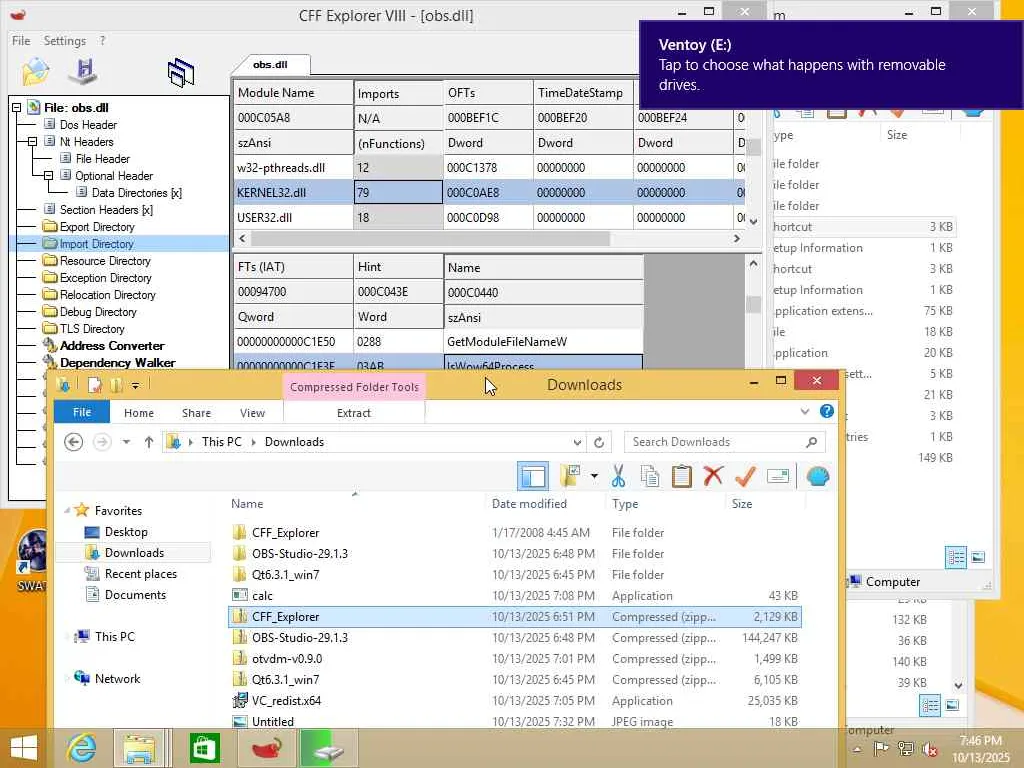Image resolution: width=1024 pixels, height=768 pixels.
Task: Select Desktop under Favorites
Action: coord(126,532)
